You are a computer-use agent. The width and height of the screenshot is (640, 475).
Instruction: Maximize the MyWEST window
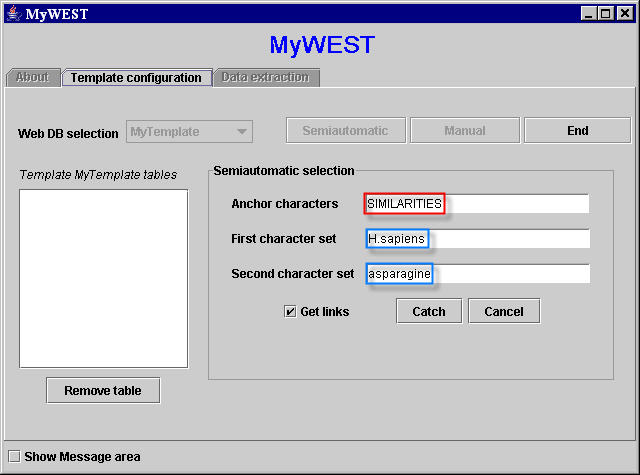pyautogui.click(x=606, y=14)
